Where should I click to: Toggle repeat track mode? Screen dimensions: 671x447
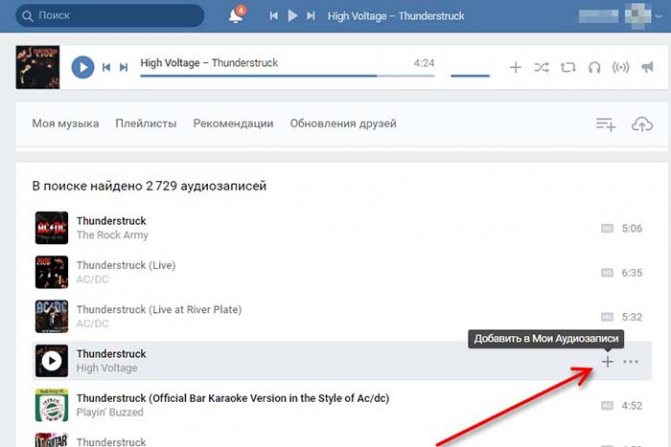[568, 67]
